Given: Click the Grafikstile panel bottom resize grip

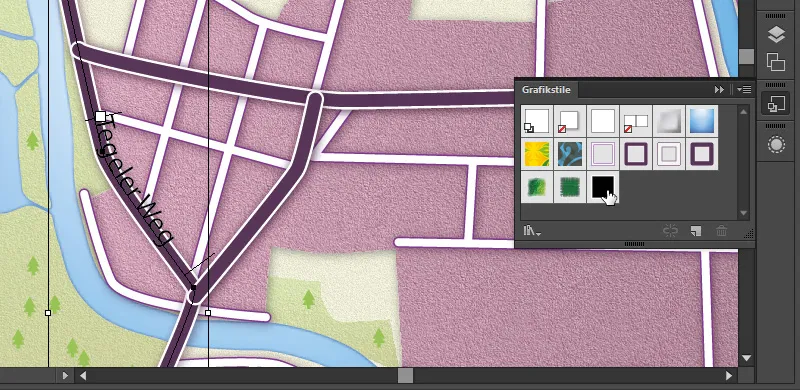Looking at the screenshot, I should tap(634, 244).
